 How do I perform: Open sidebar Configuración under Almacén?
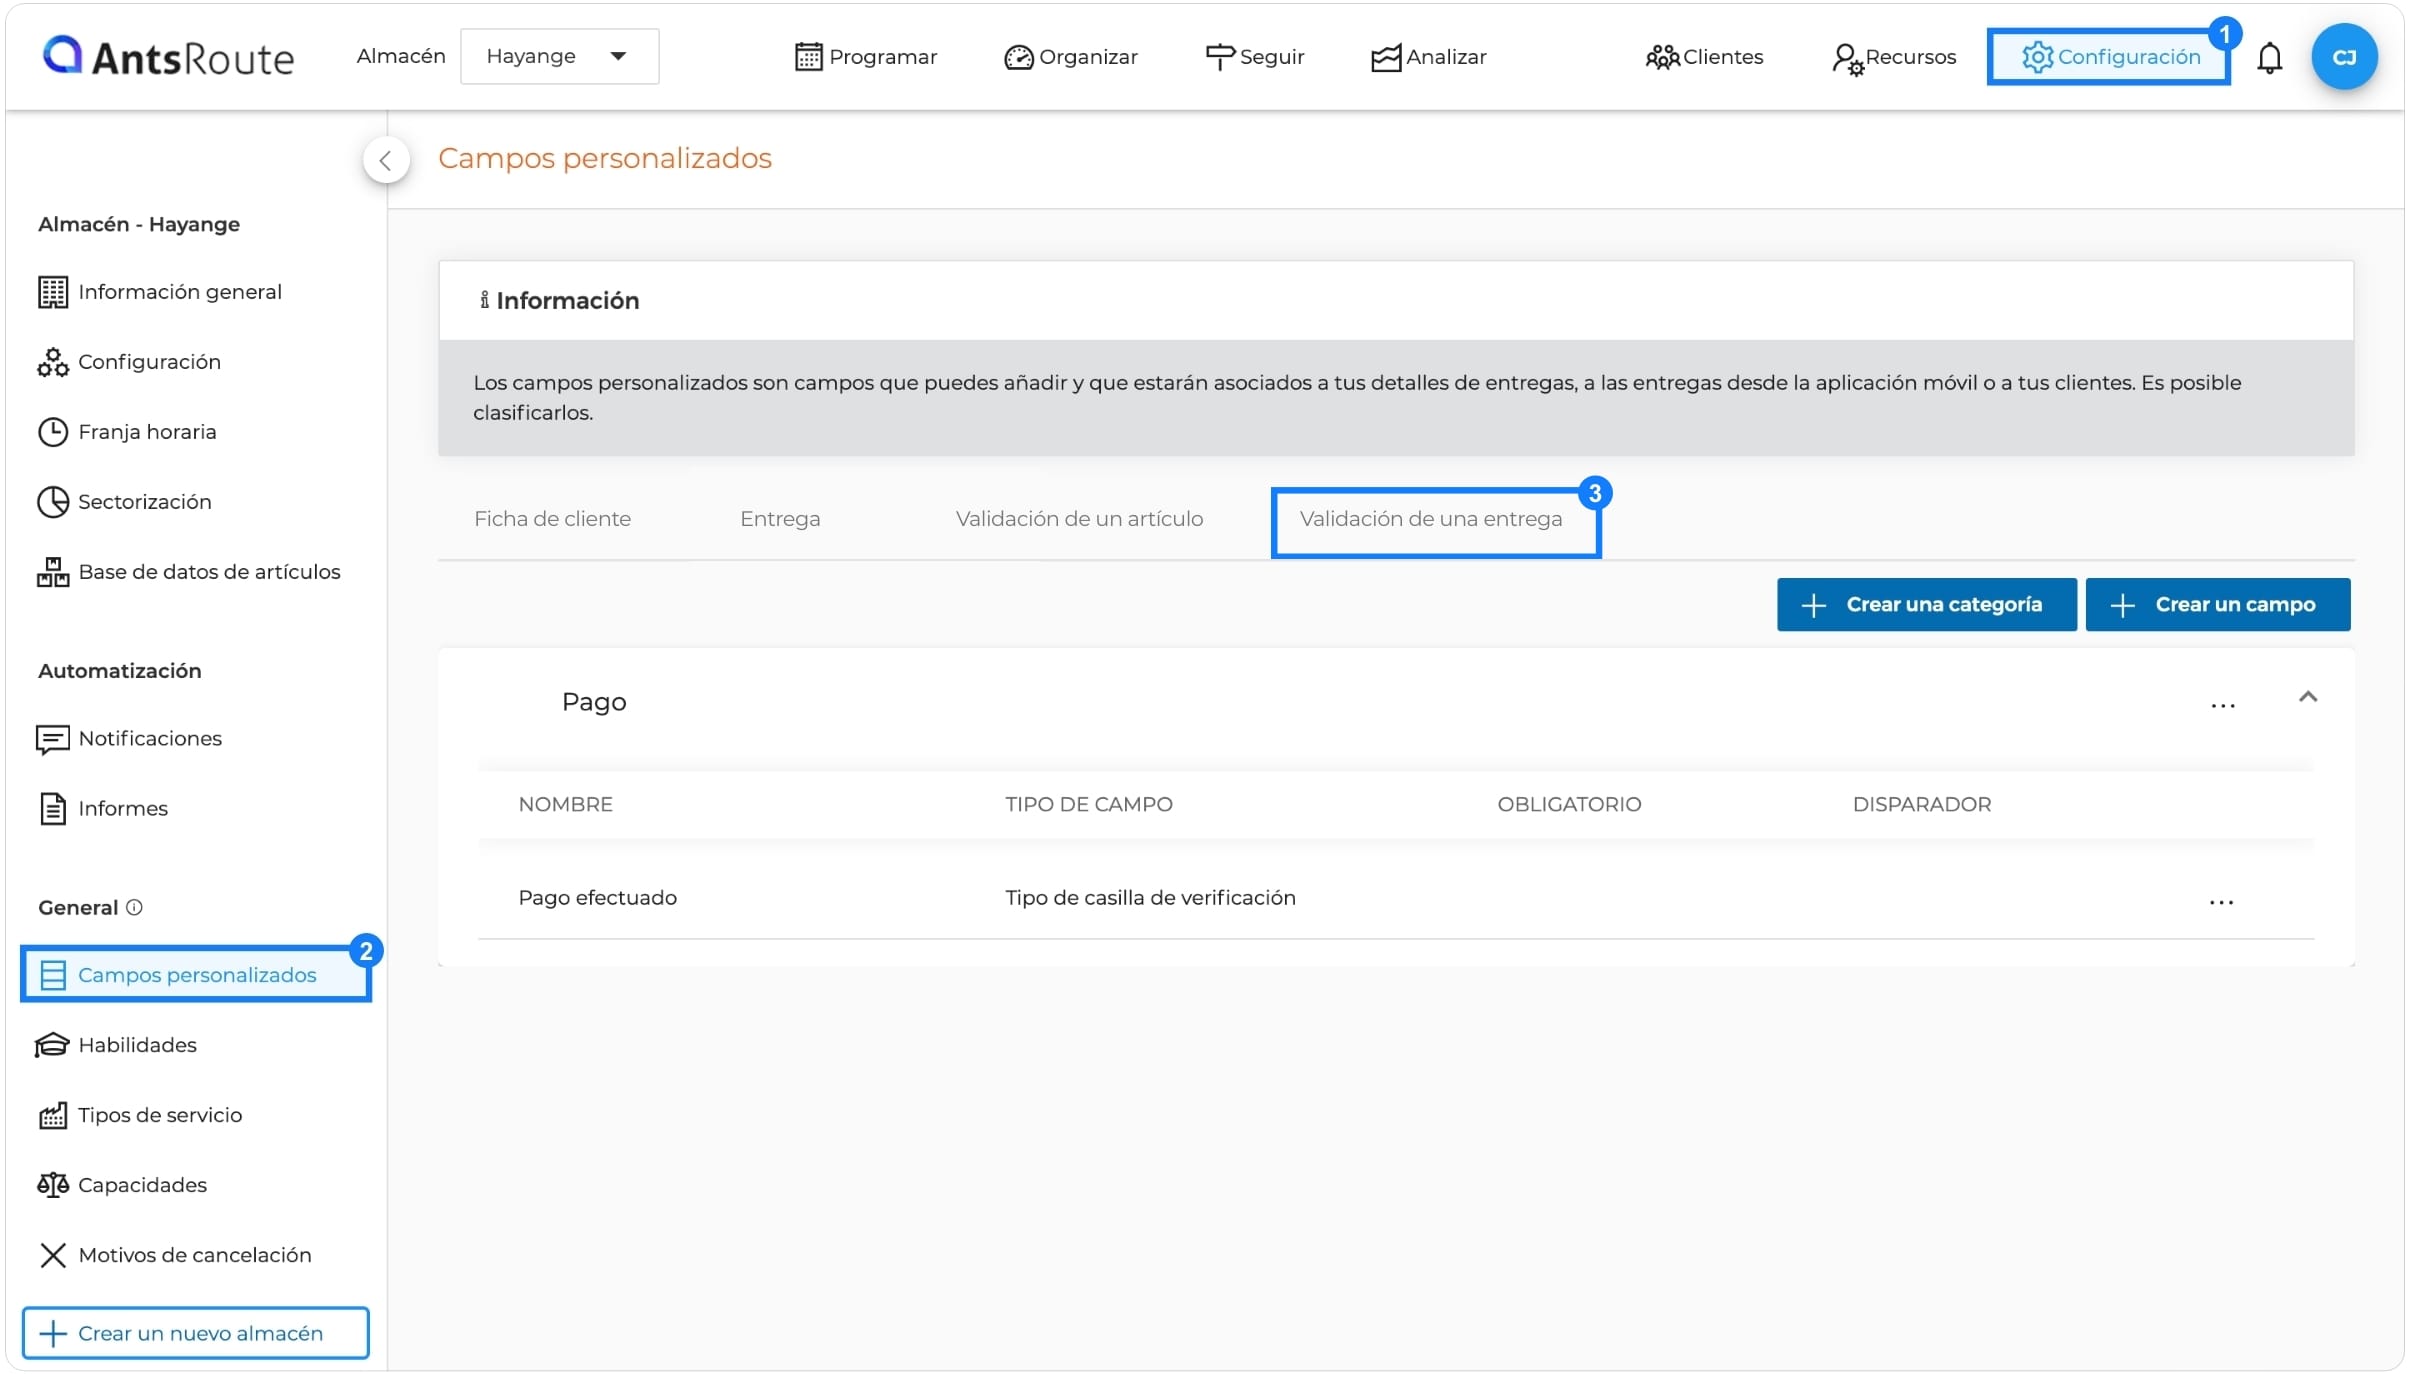pos(129,362)
